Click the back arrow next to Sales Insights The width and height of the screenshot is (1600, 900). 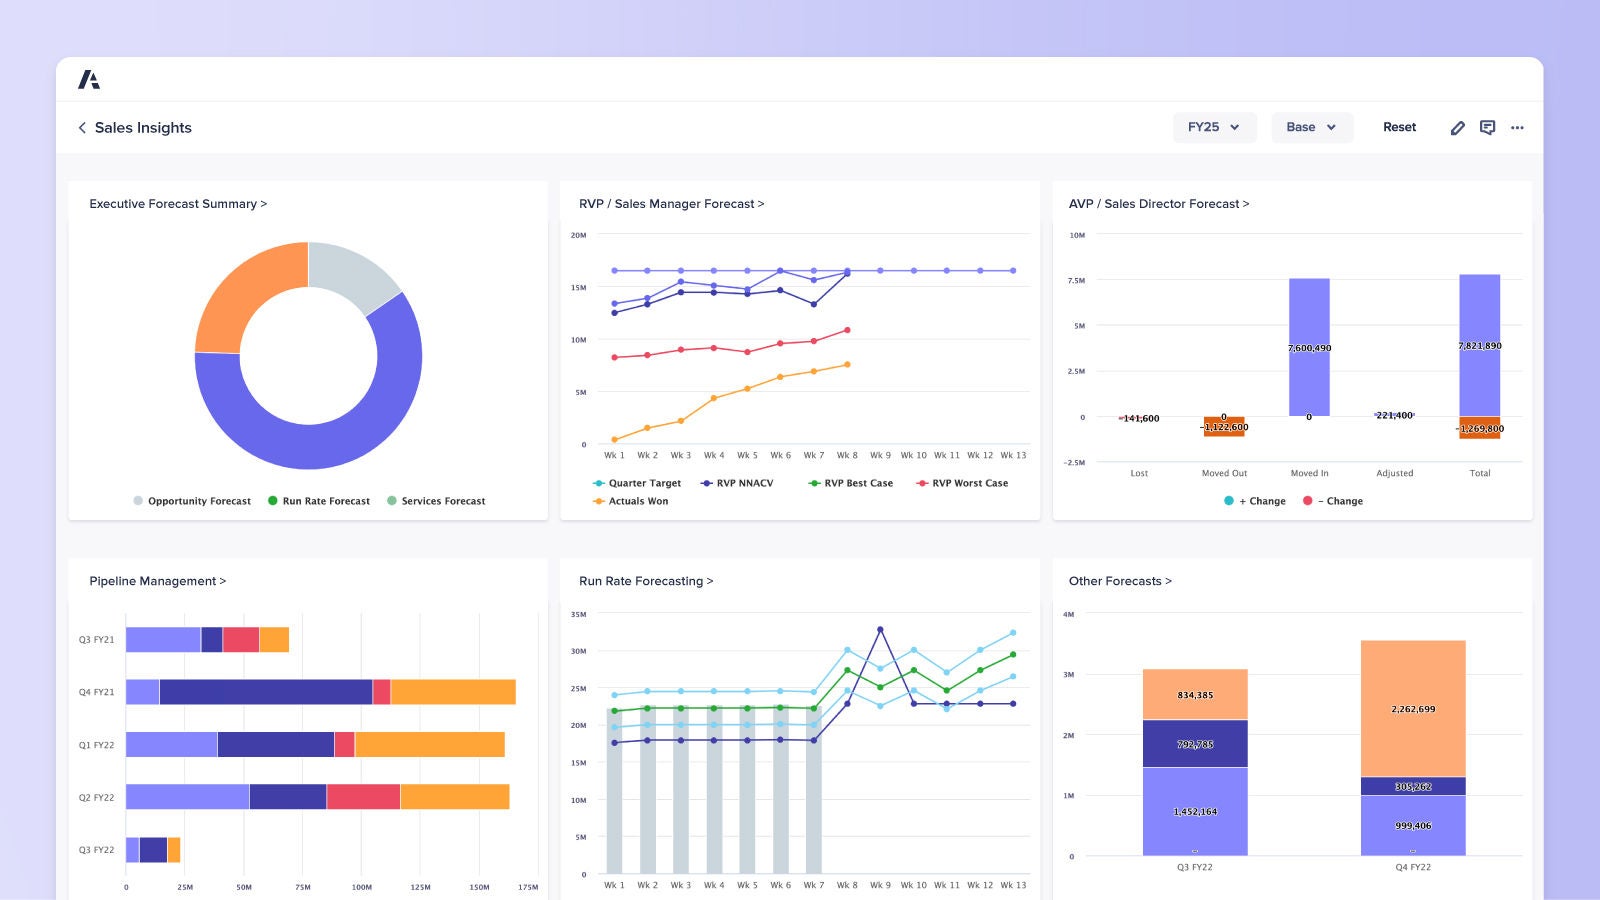coord(81,127)
